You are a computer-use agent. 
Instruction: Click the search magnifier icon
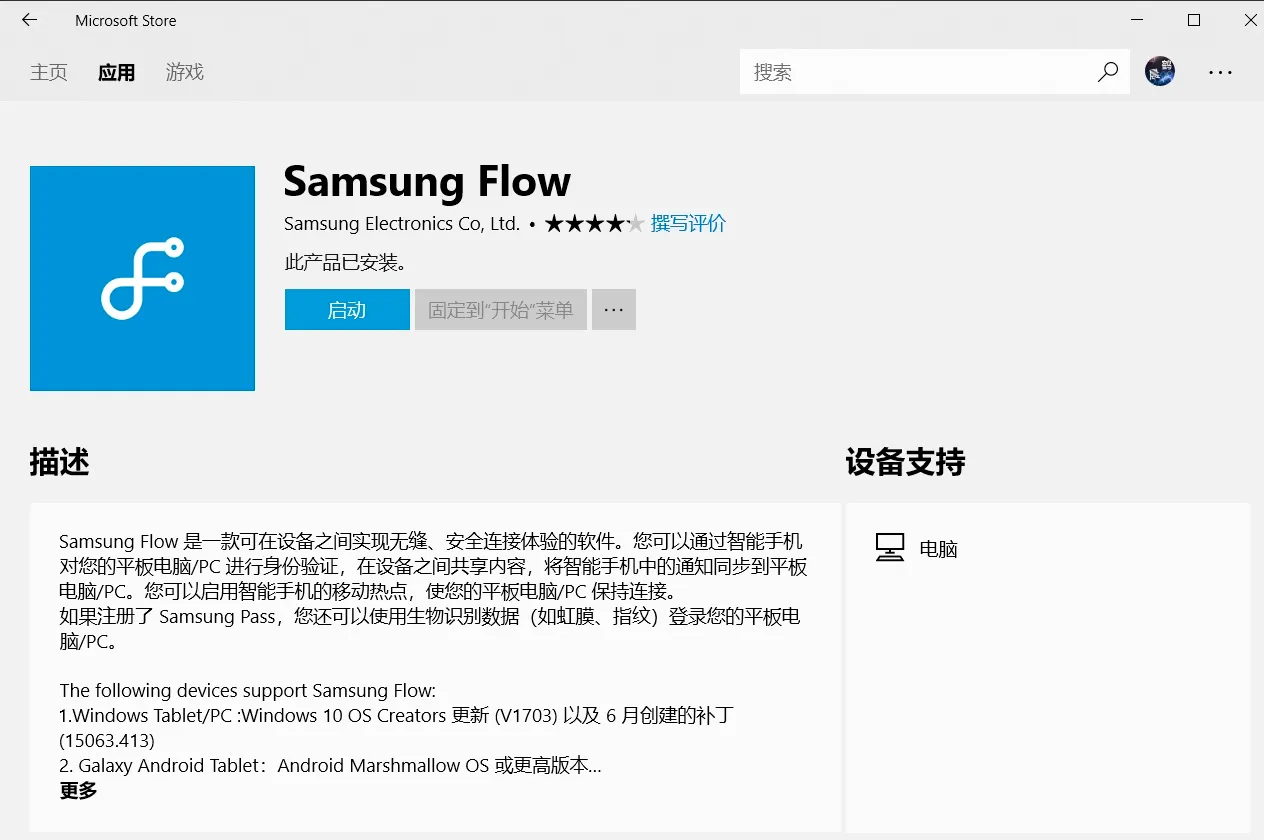click(x=1107, y=72)
